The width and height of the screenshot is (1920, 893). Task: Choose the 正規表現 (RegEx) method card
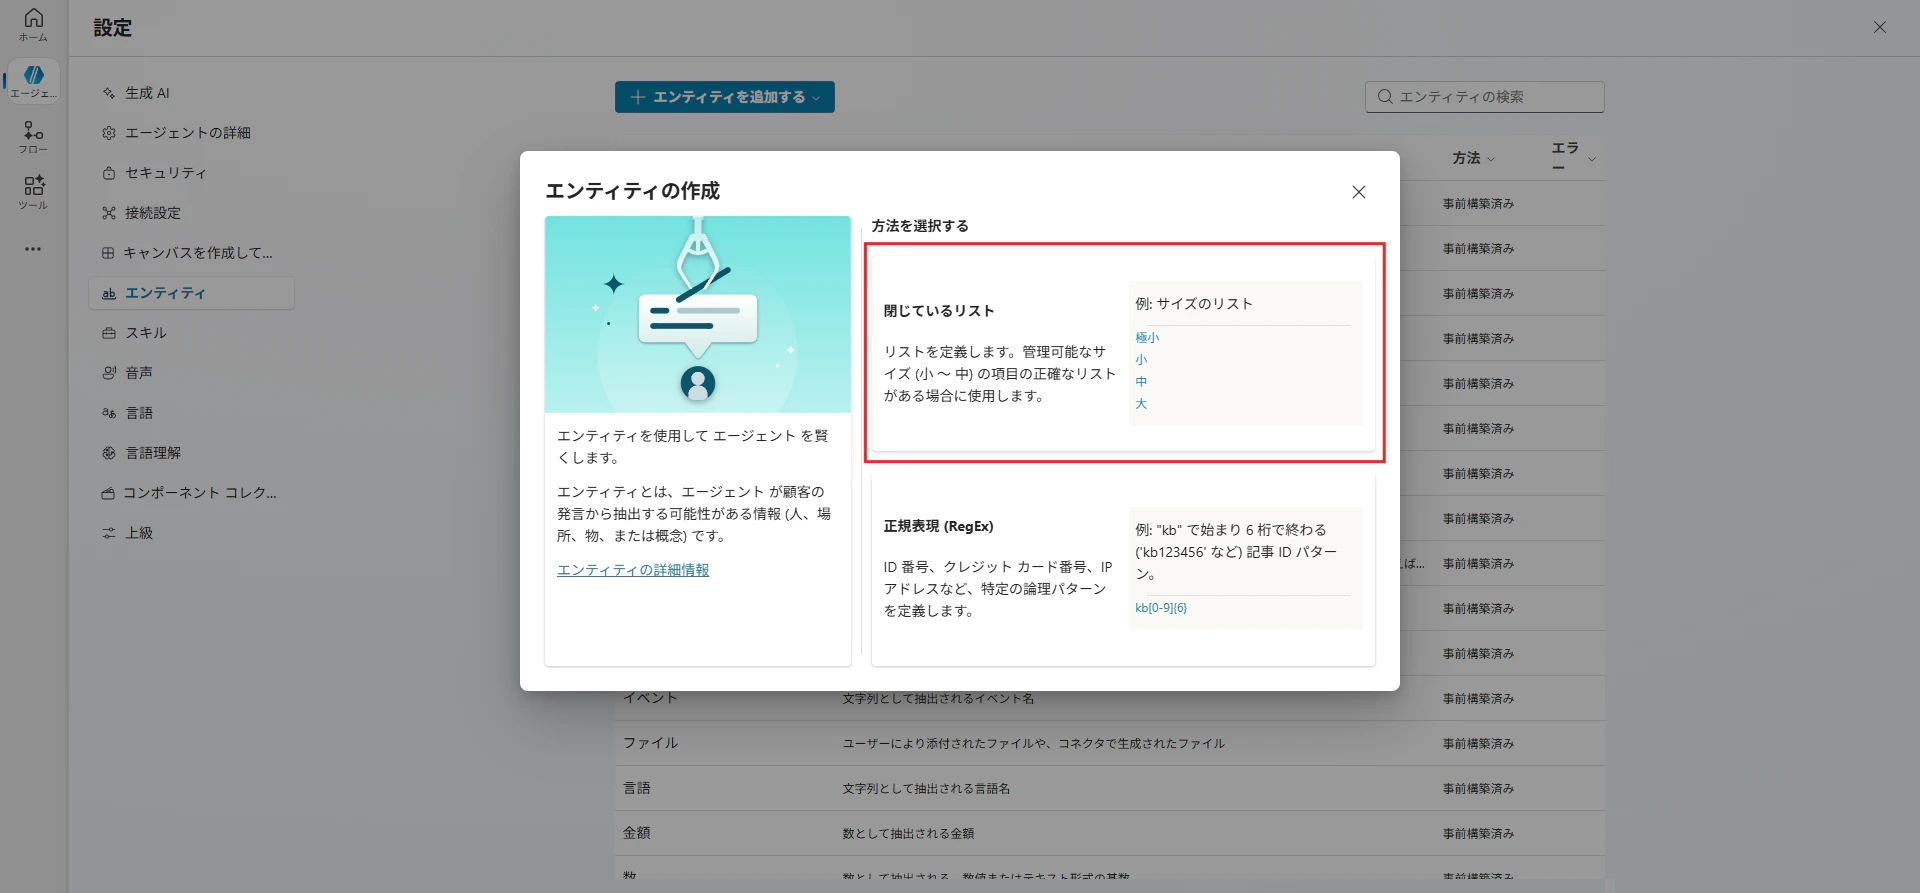tap(1123, 571)
